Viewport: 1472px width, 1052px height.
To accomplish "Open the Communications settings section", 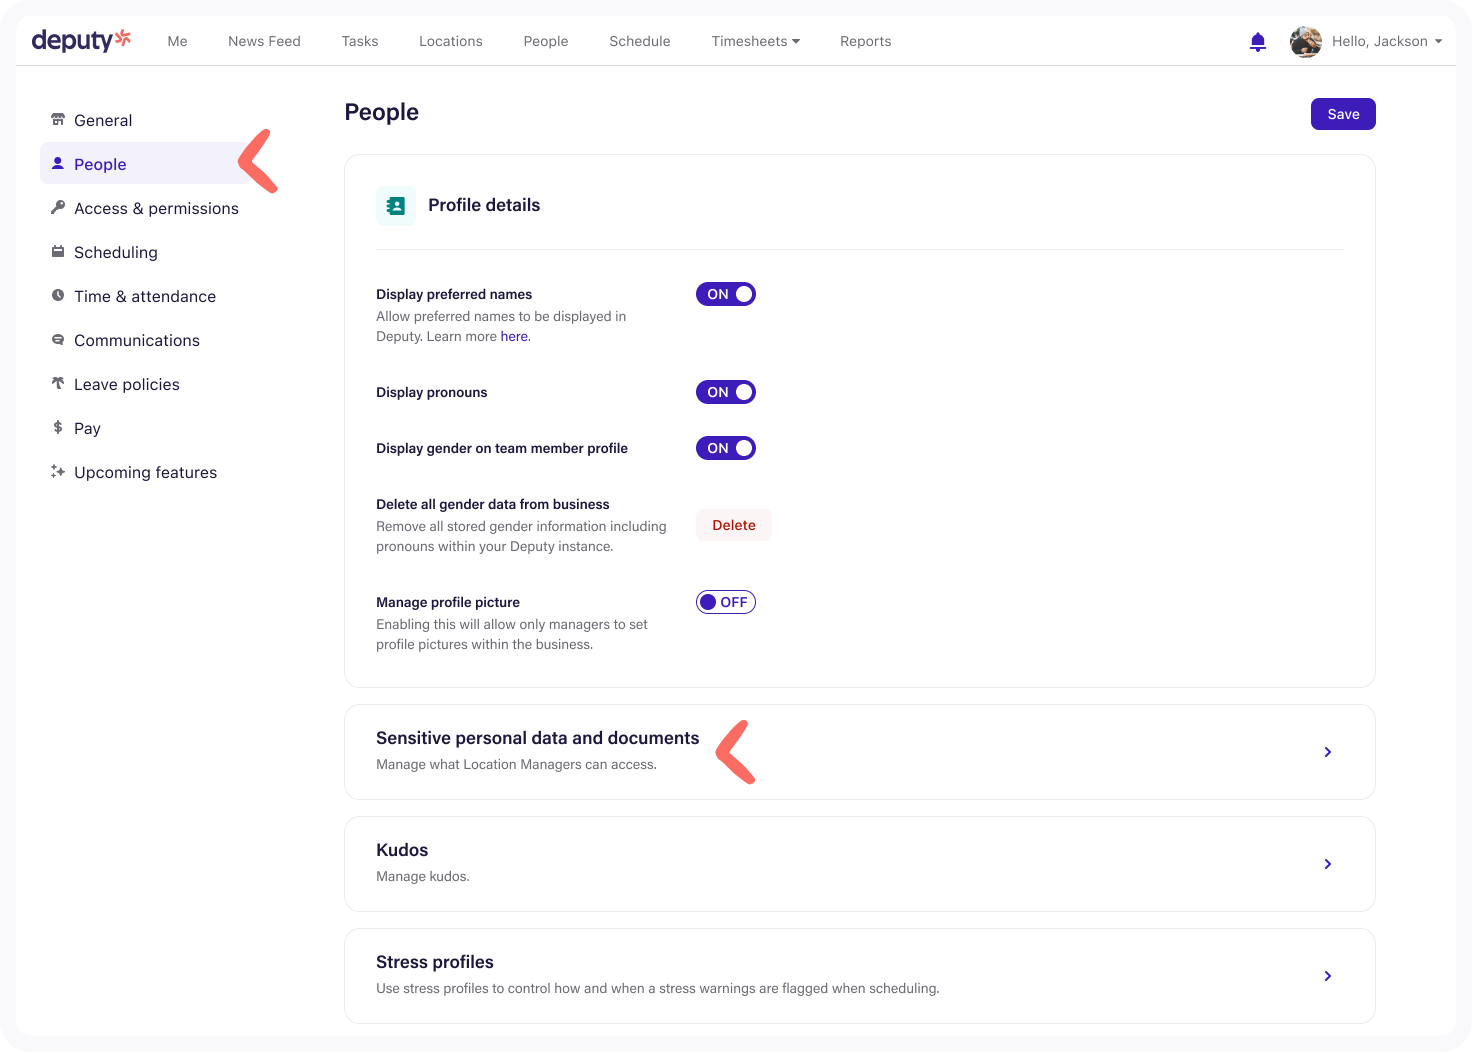I will [136, 340].
